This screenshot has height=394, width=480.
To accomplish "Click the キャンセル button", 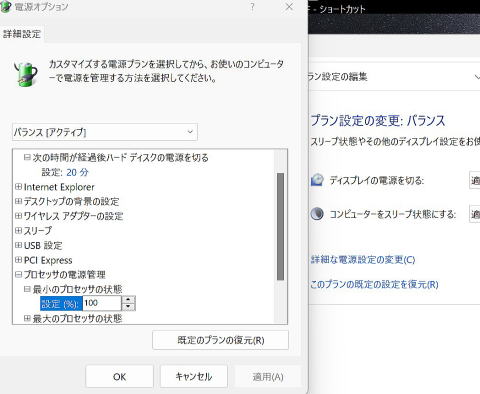I will tap(194, 377).
